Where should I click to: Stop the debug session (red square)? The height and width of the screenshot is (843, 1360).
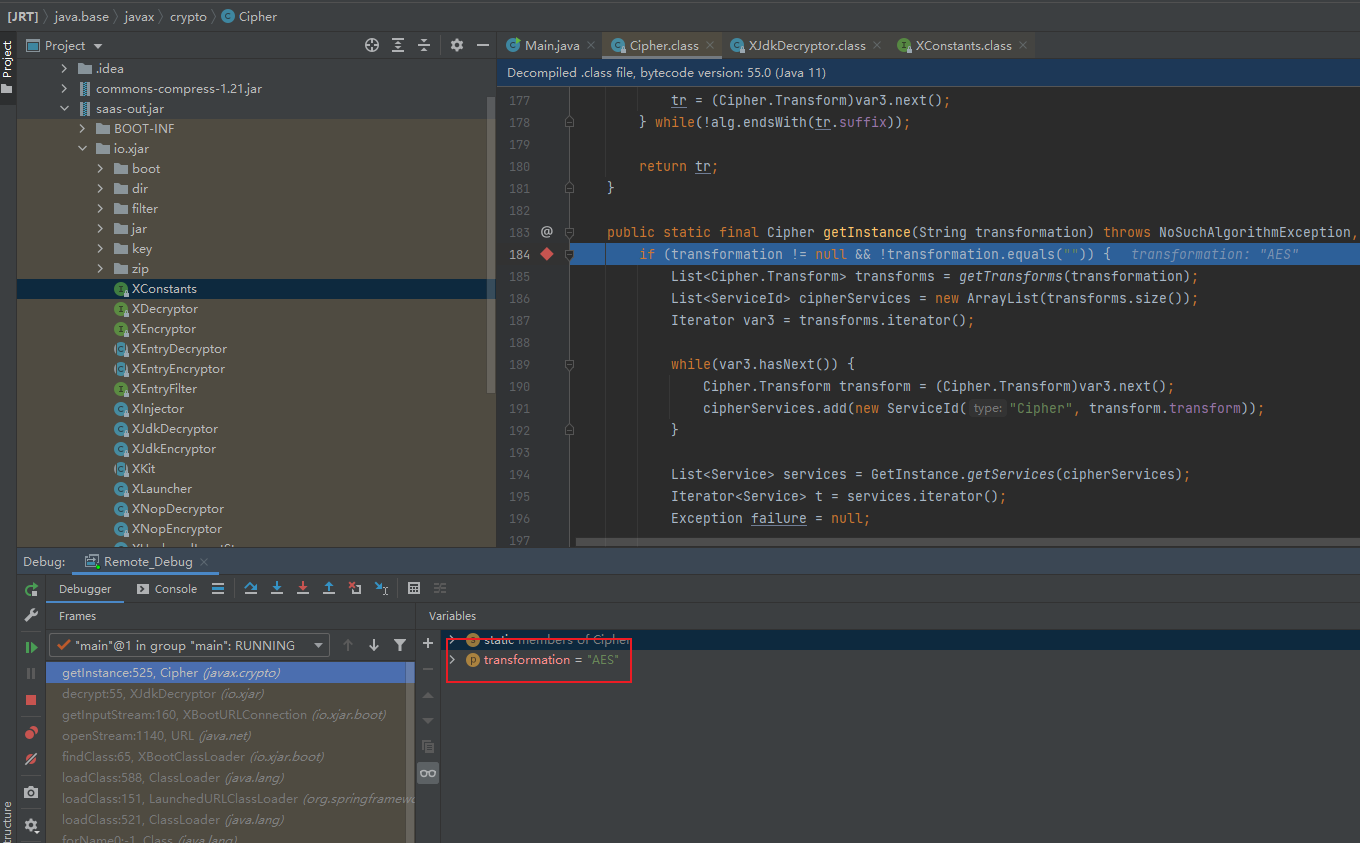pos(31,700)
